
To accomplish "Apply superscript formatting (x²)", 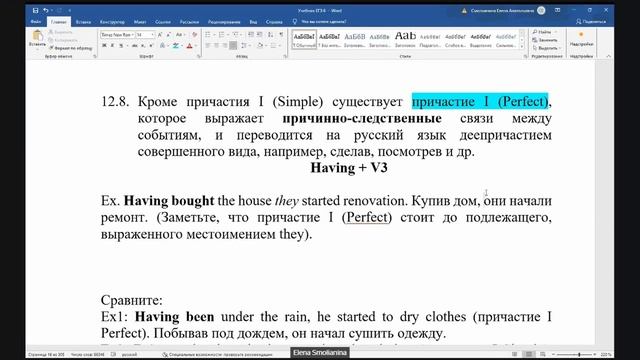I will pyautogui.click(x=151, y=46).
